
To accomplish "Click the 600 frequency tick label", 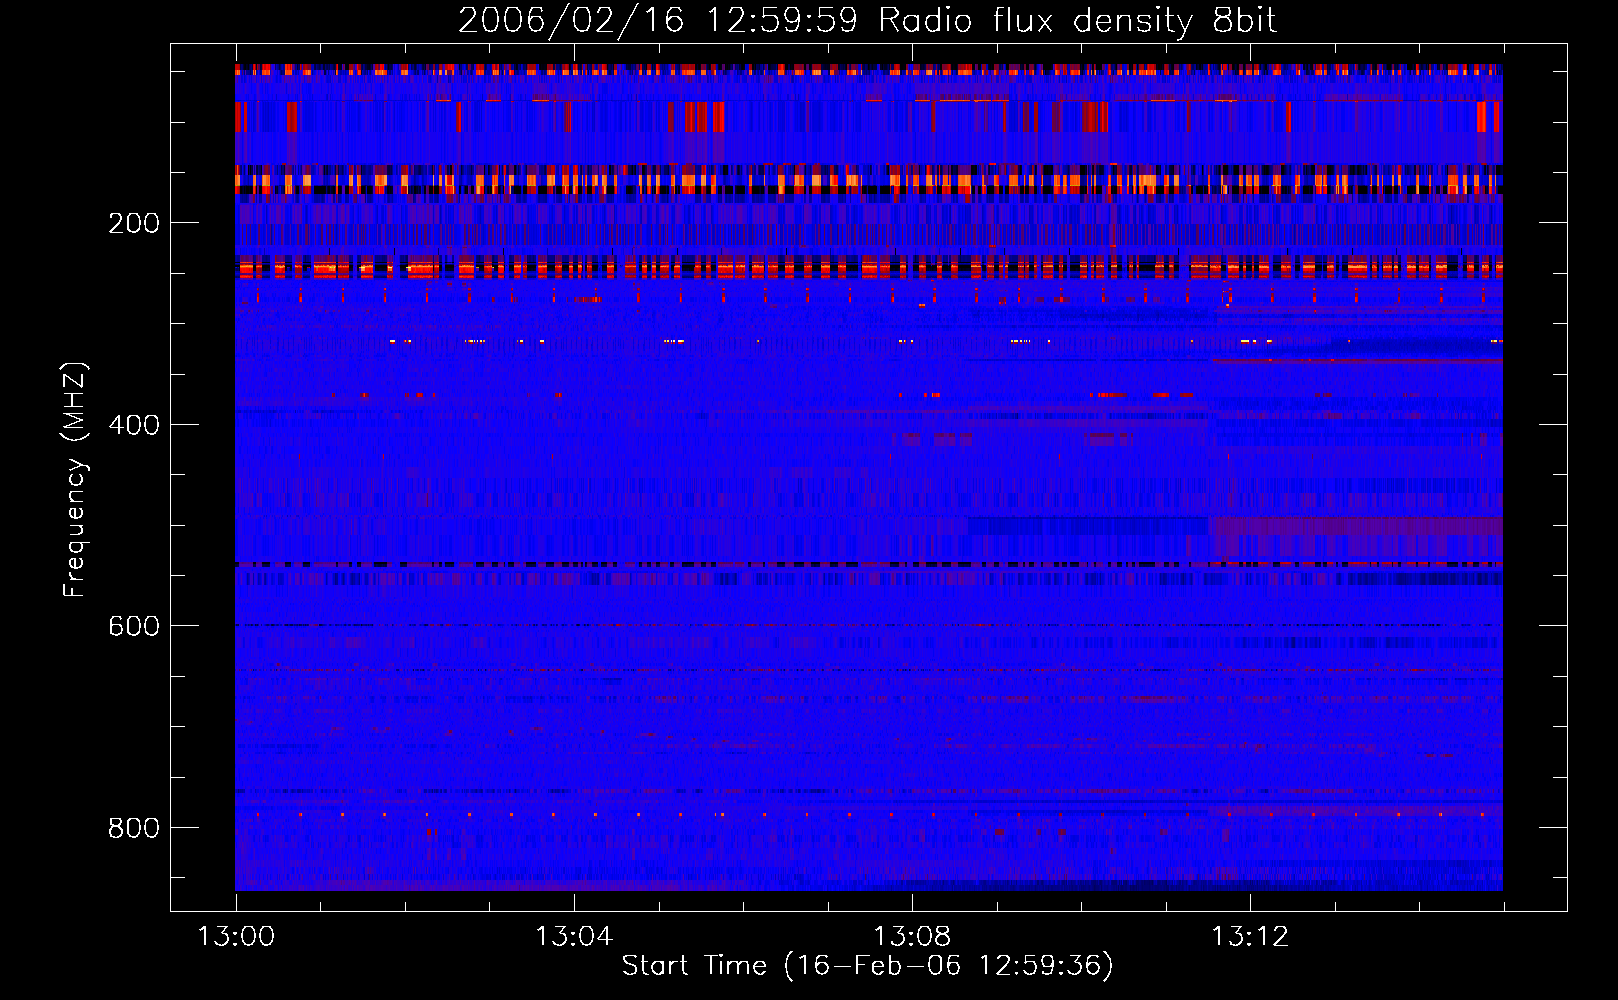I will [x=134, y=626].
